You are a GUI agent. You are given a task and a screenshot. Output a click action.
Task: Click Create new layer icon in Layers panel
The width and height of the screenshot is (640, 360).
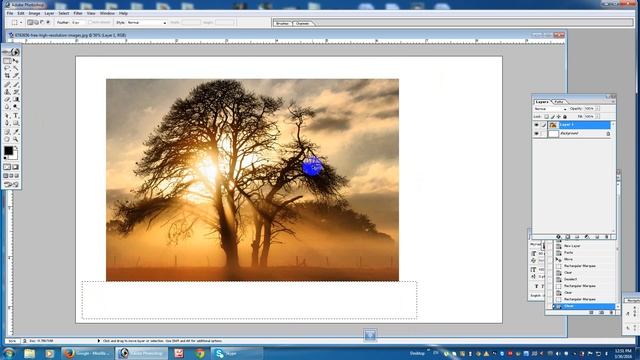click(597, 237)
